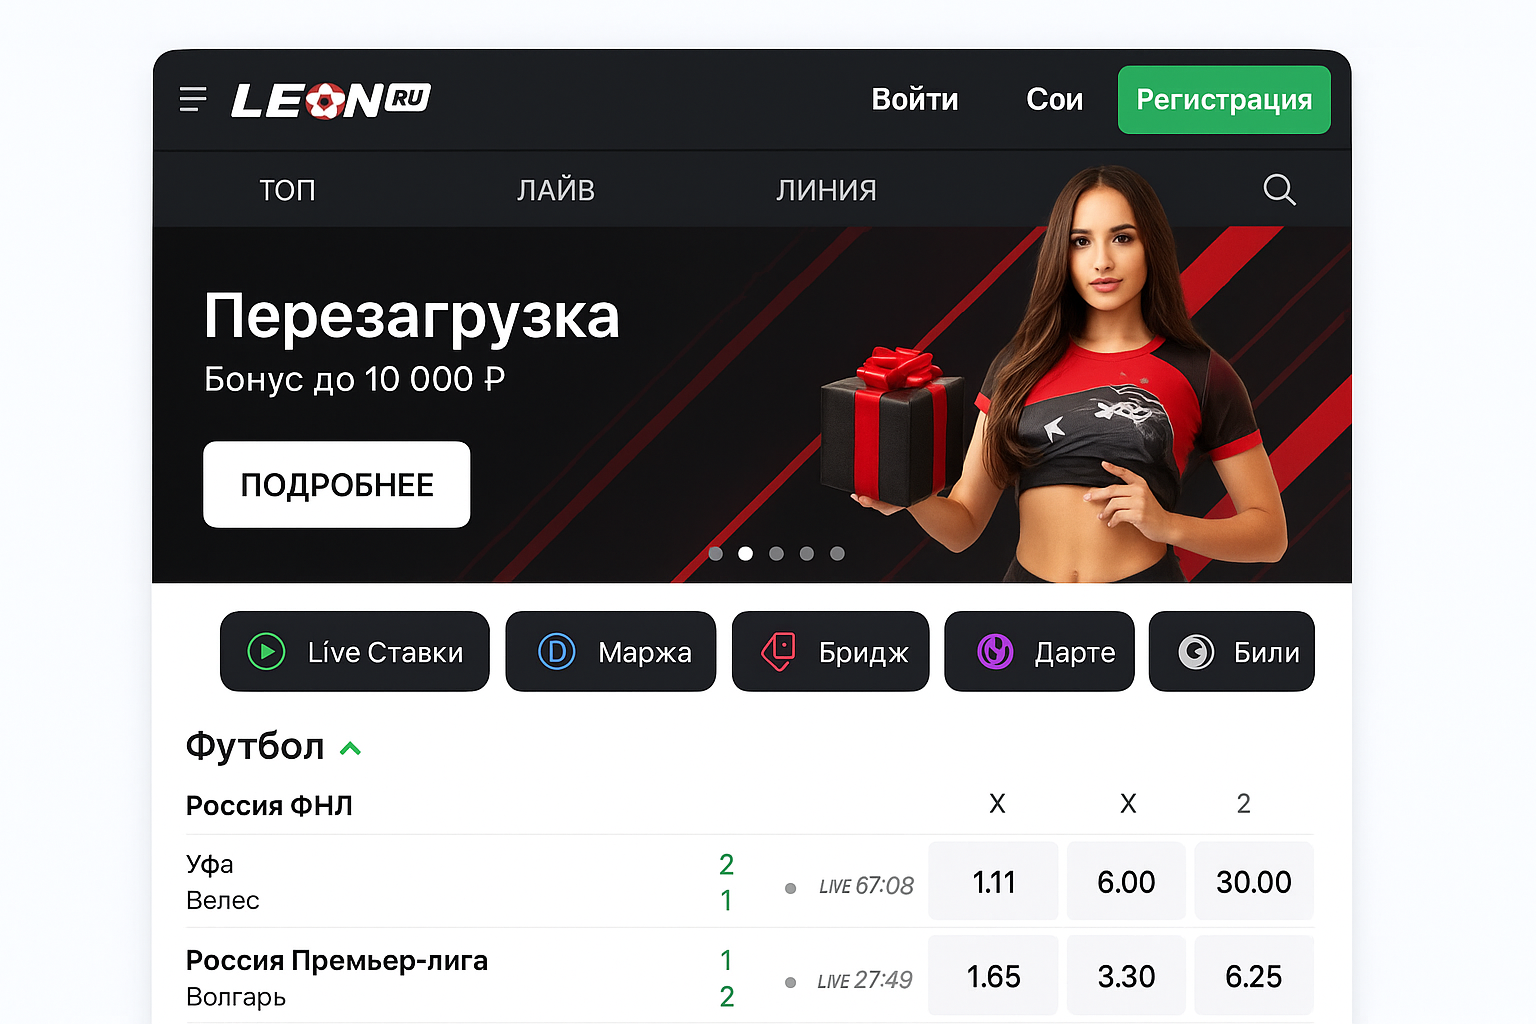Click the red card icon on Бридж
The height and width of the screenshot is (1024, 1536).
coord(779,651)
